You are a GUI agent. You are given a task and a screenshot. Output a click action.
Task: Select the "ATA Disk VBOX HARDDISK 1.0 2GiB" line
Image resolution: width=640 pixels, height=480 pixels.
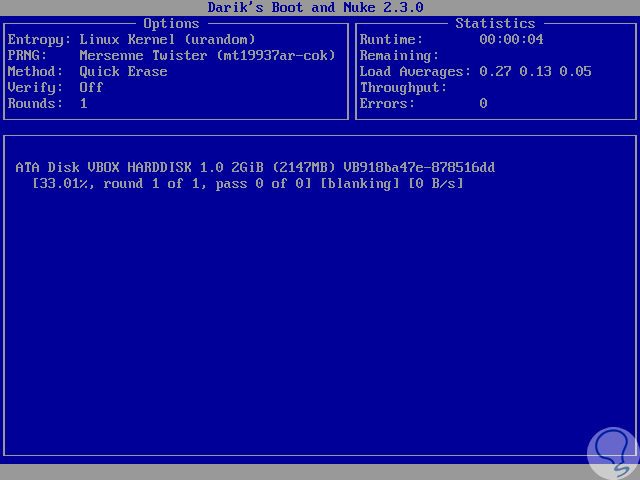(255, 167)
